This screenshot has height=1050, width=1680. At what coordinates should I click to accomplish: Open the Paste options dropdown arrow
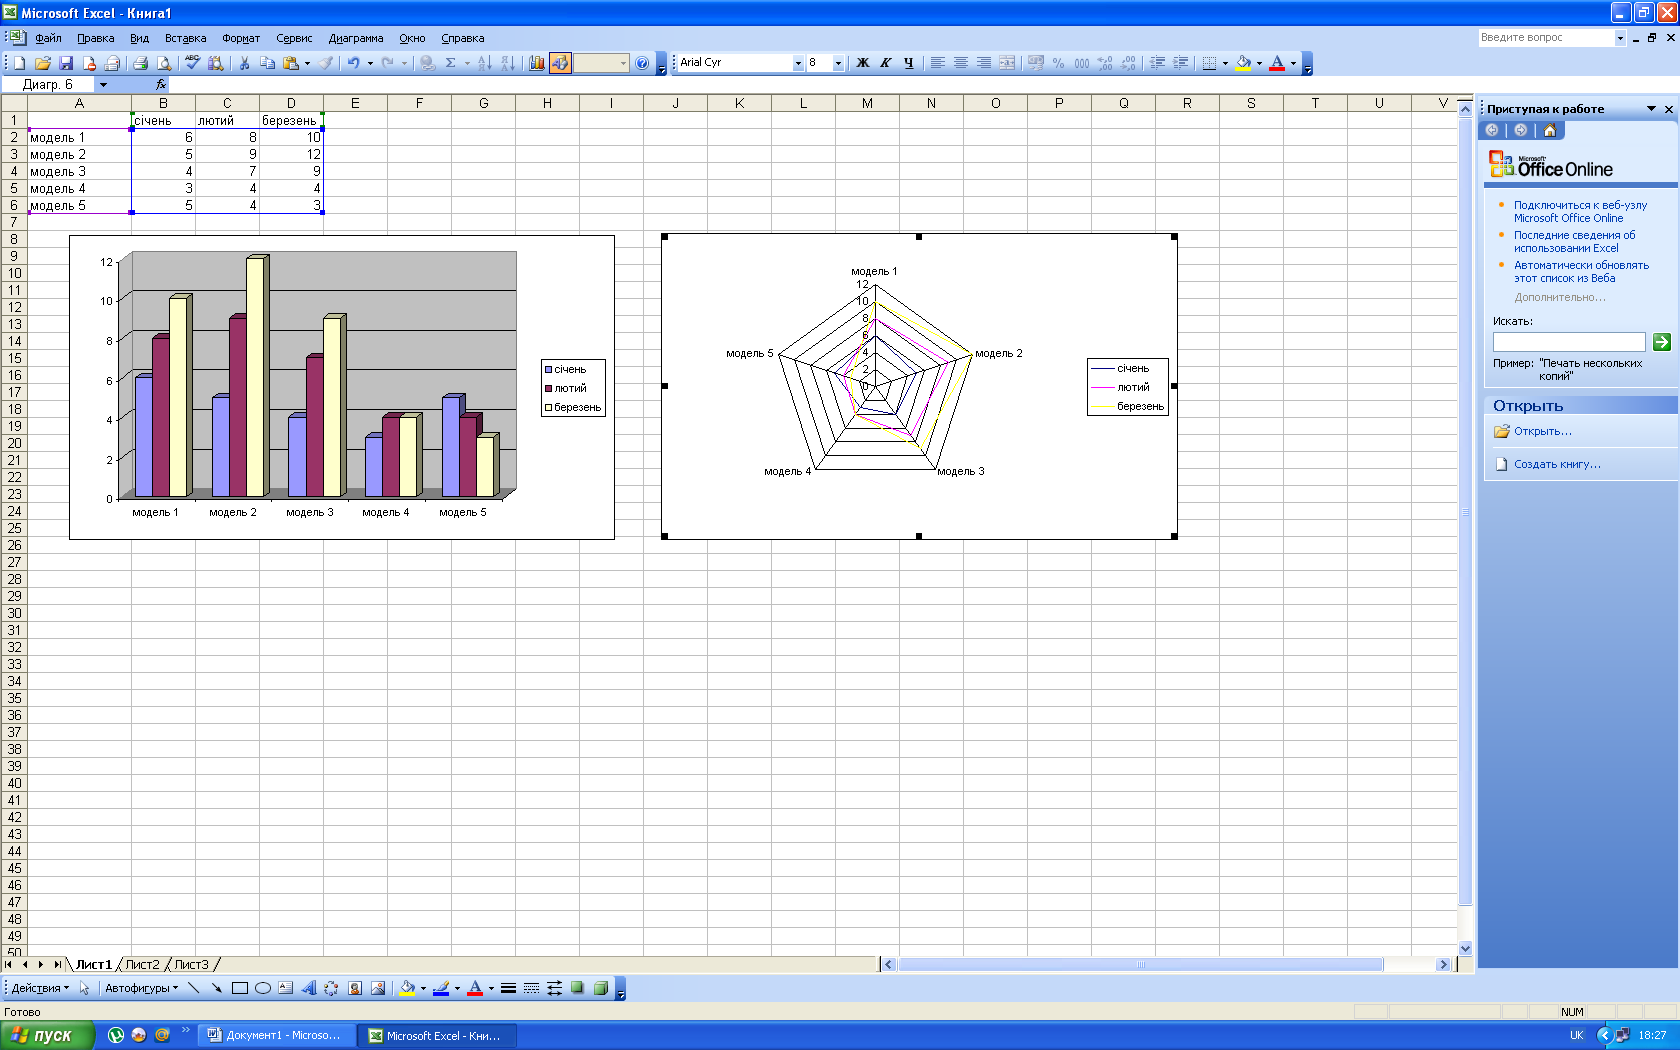pos(307,63)
